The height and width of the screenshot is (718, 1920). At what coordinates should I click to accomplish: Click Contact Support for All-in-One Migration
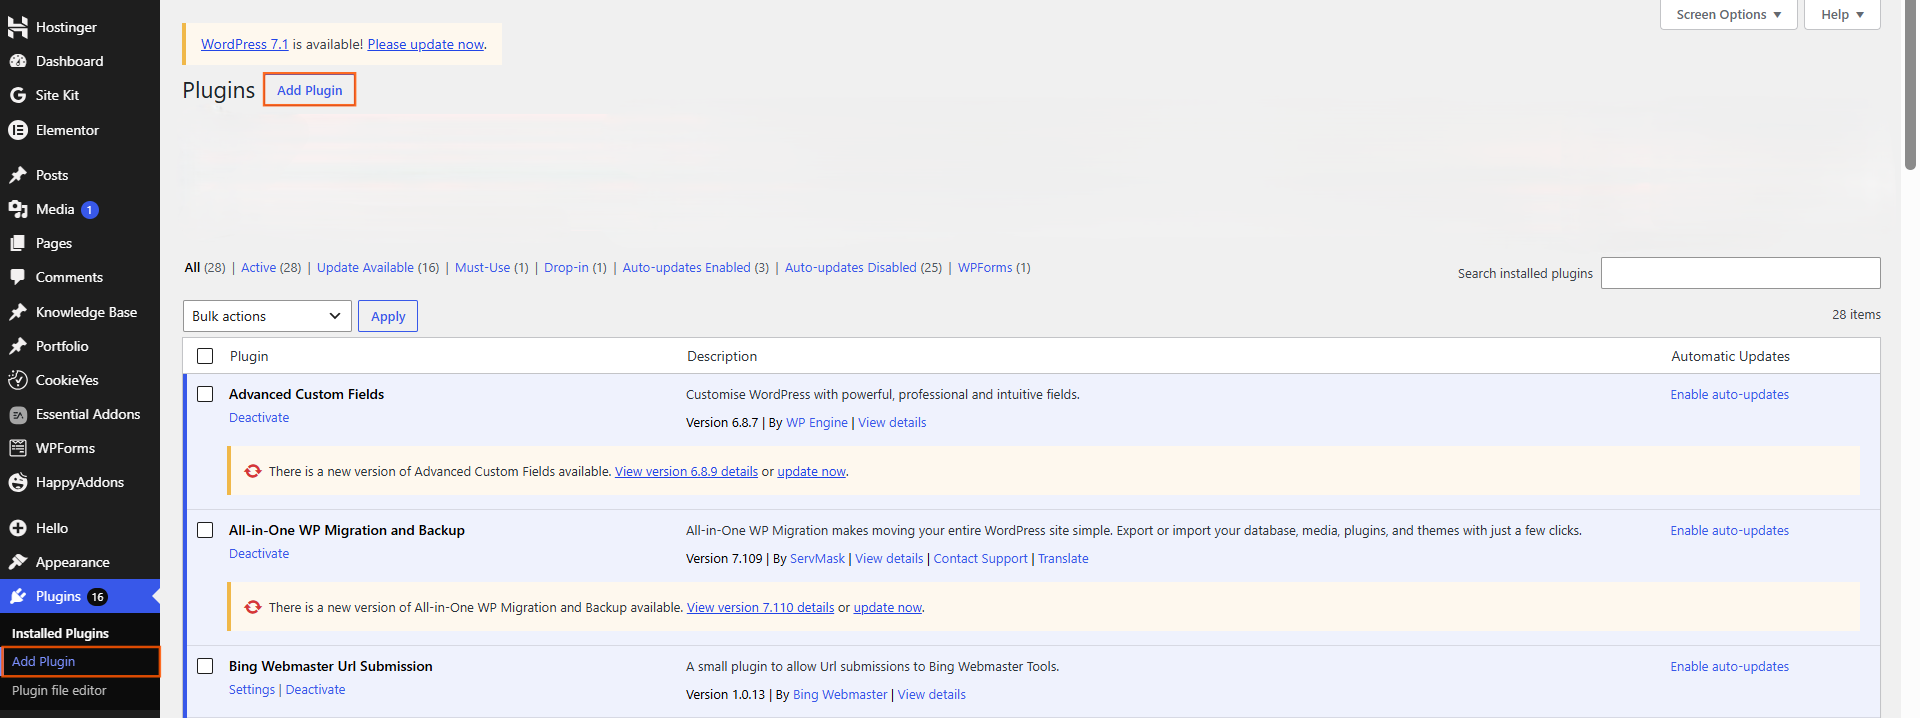(980, 558)
